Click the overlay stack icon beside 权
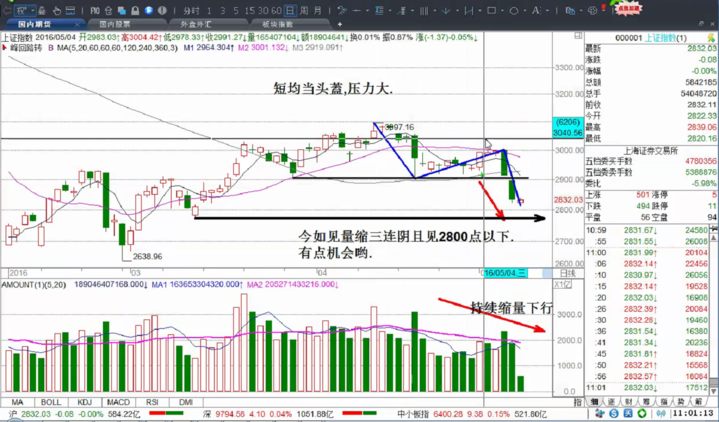 pos(42,11)
